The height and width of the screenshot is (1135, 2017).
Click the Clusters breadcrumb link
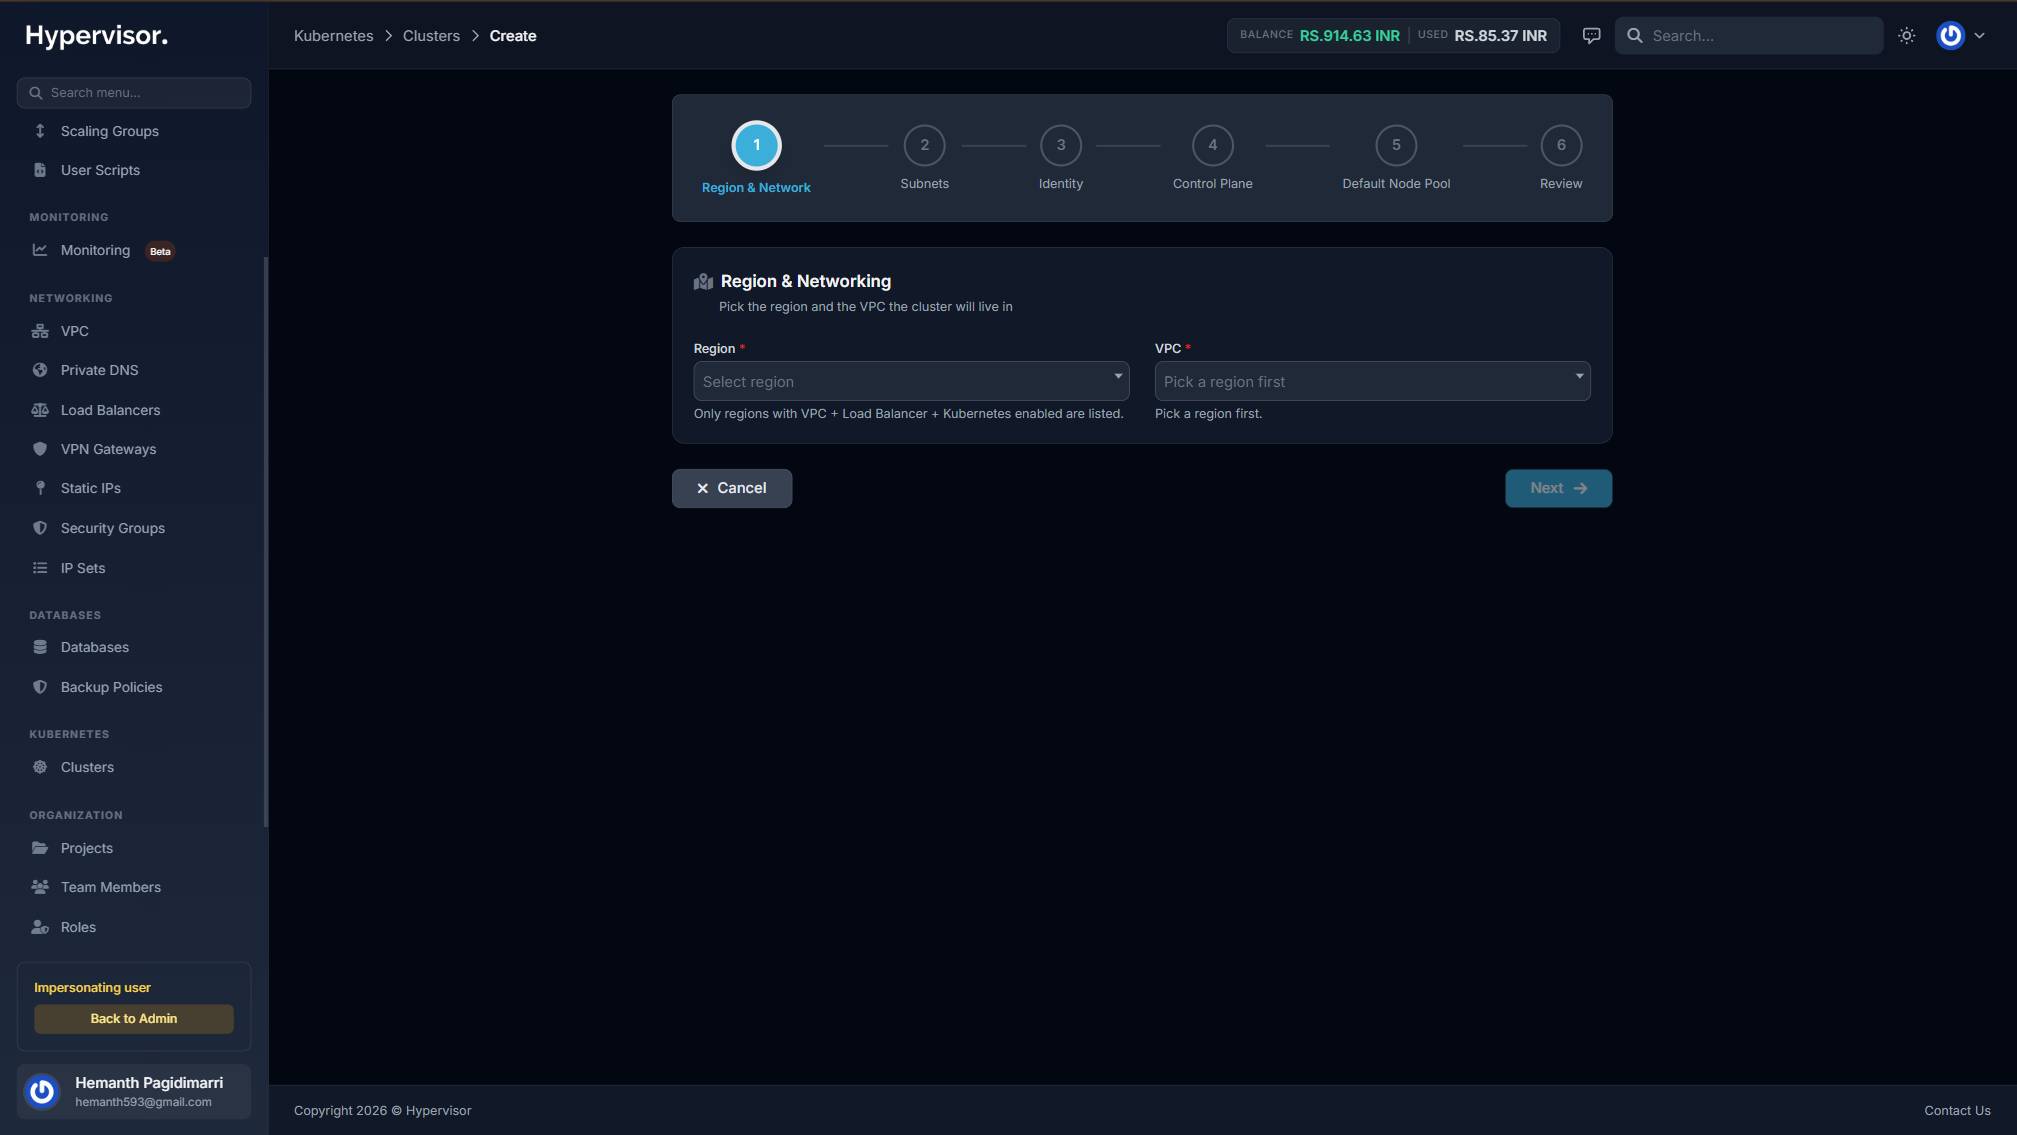click(x=431, y=36)
